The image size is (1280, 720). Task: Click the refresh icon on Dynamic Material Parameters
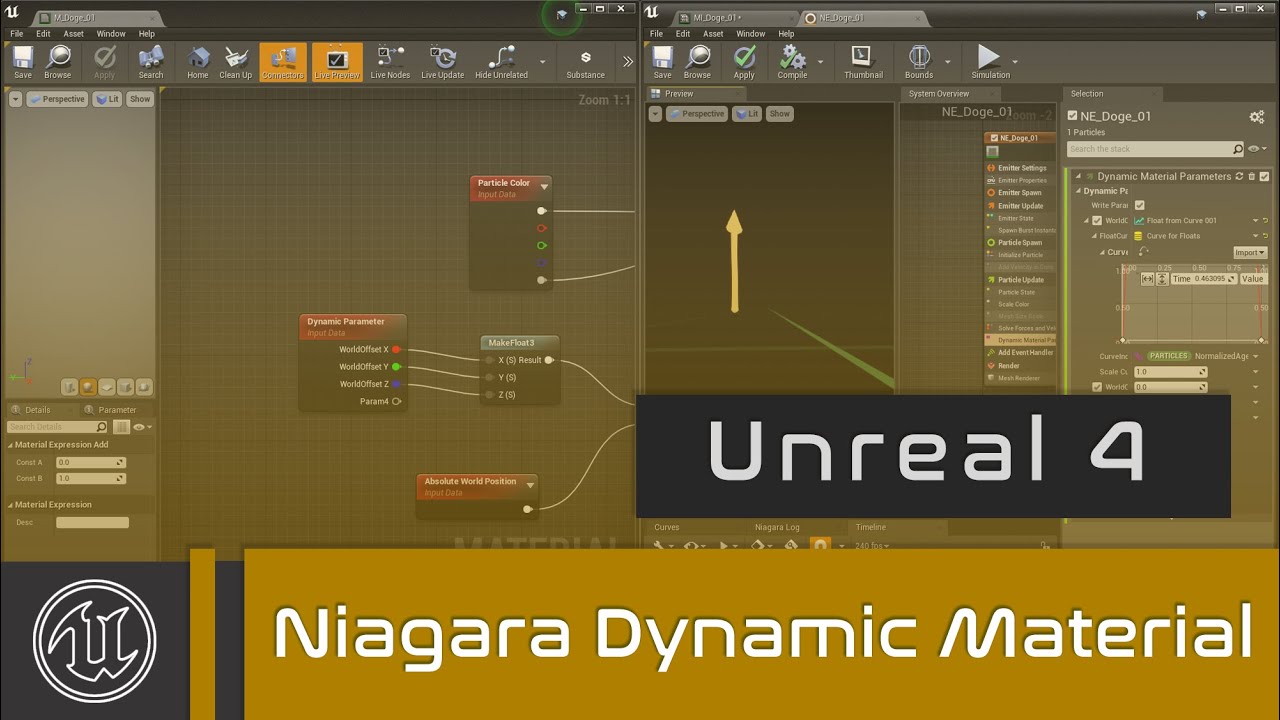1239,176
